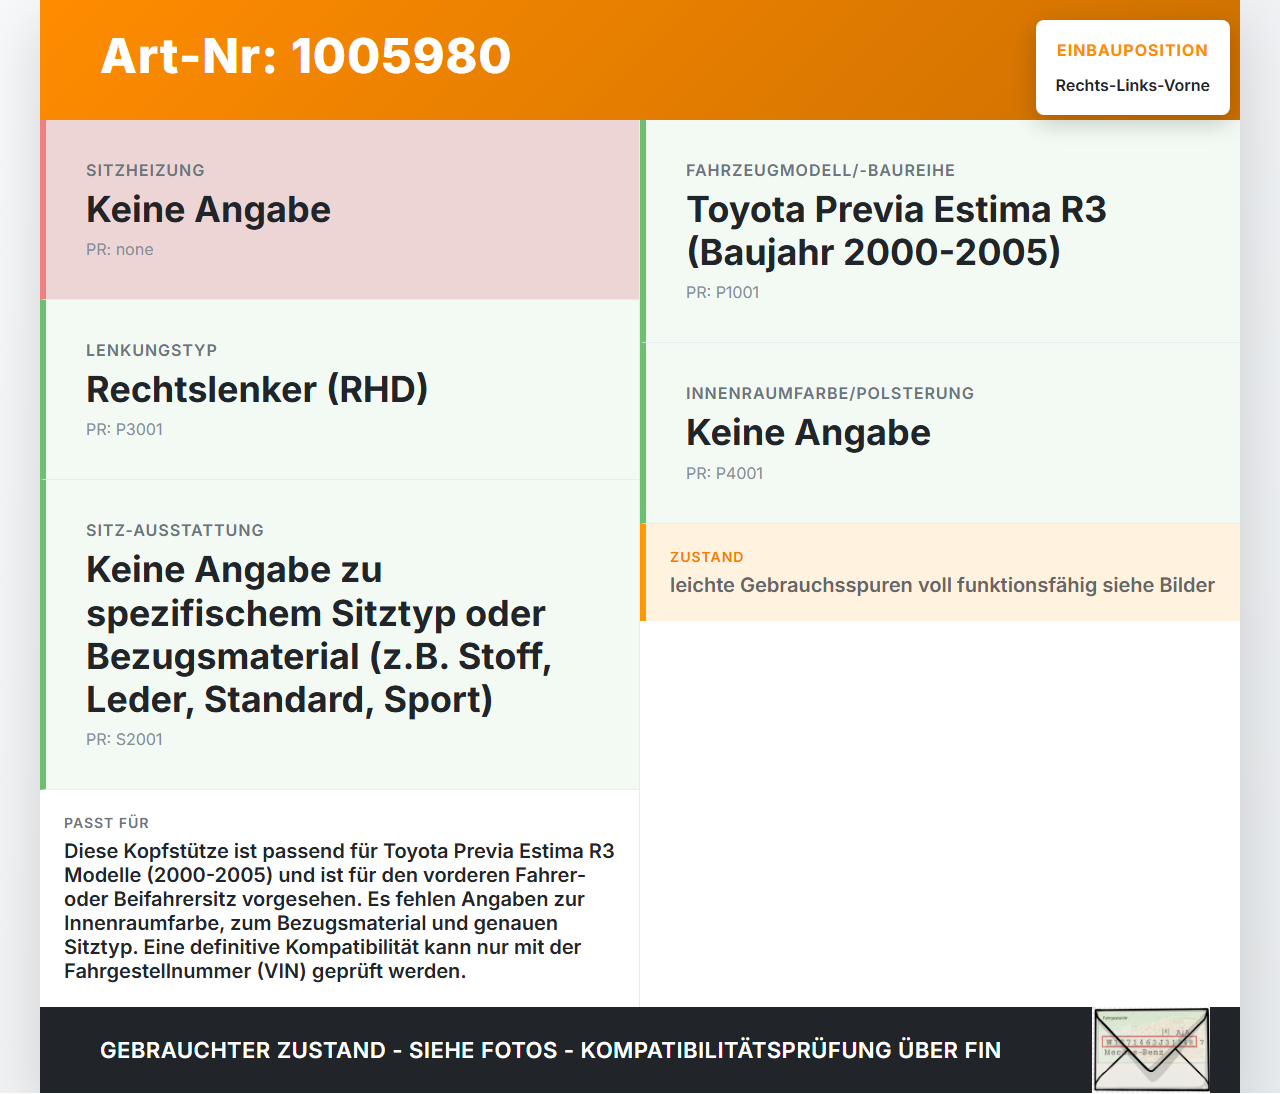Click the Lenkungstyp label
Image resolution: width=1280 pixels, height=1094 pixels.
coord(152,351)
